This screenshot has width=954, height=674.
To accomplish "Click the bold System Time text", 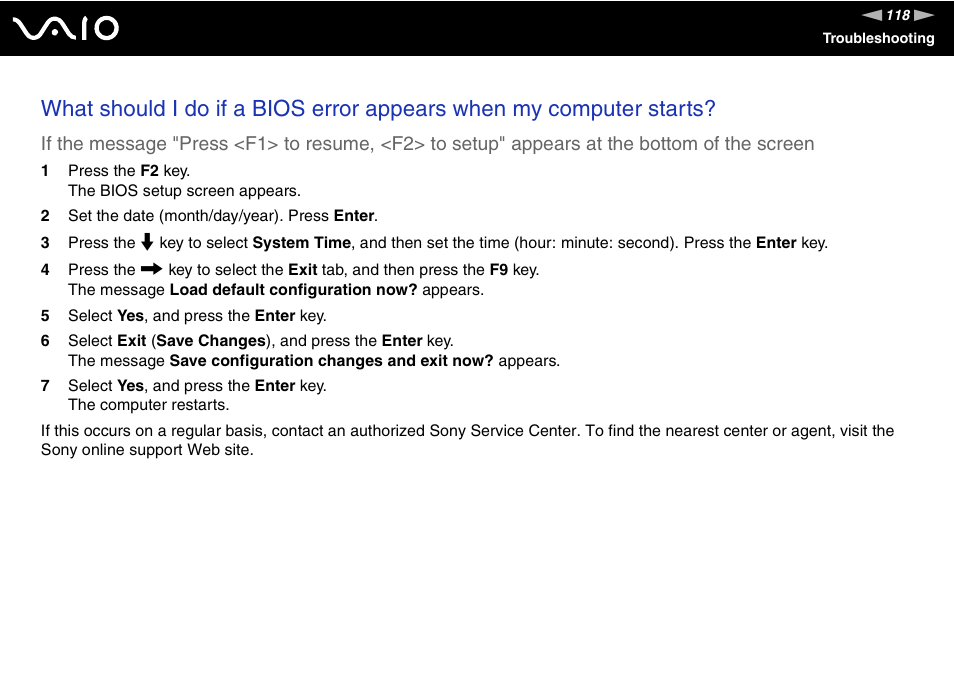I will pos(301,243).
